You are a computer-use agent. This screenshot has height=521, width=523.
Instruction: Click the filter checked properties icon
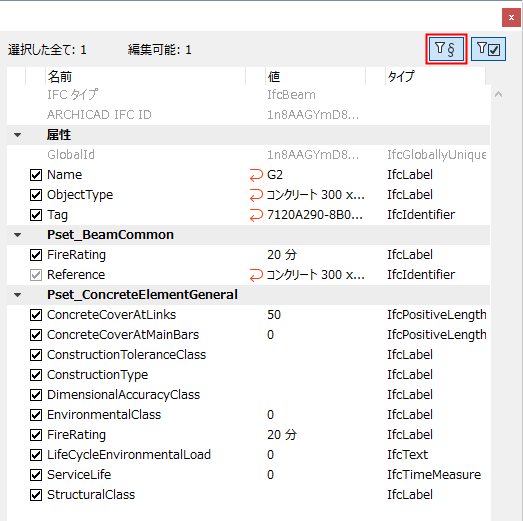(x=488, y=49)
